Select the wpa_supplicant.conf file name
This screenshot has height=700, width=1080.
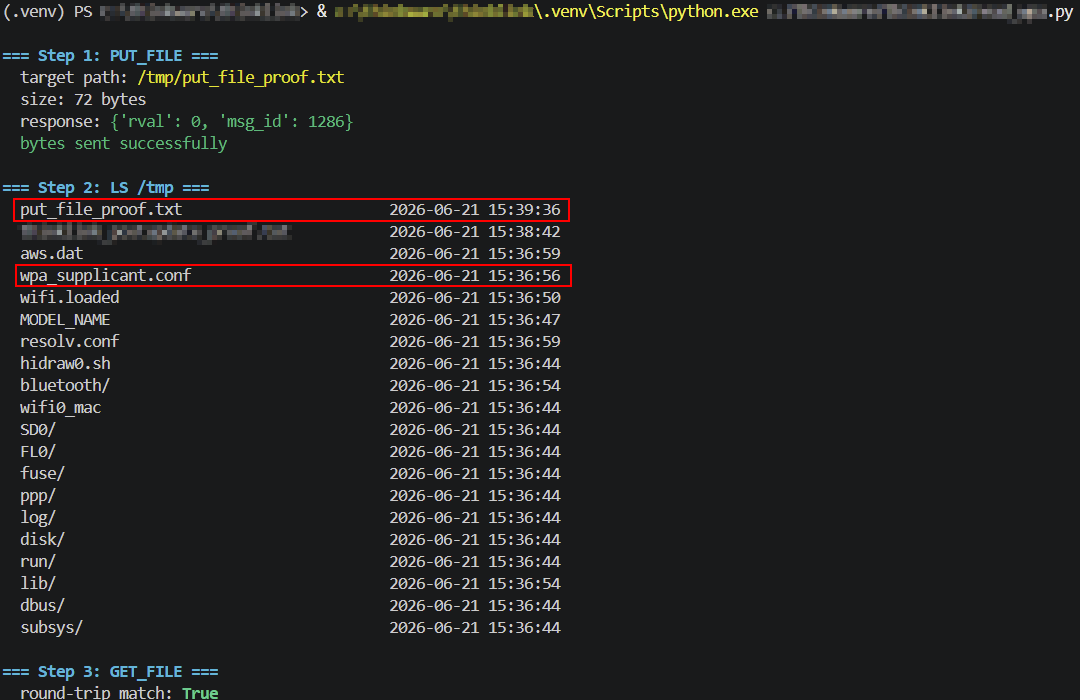105,276
